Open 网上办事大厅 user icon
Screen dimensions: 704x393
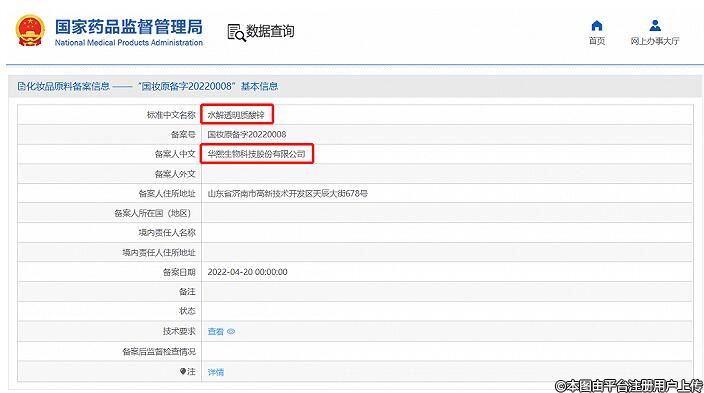655,25
